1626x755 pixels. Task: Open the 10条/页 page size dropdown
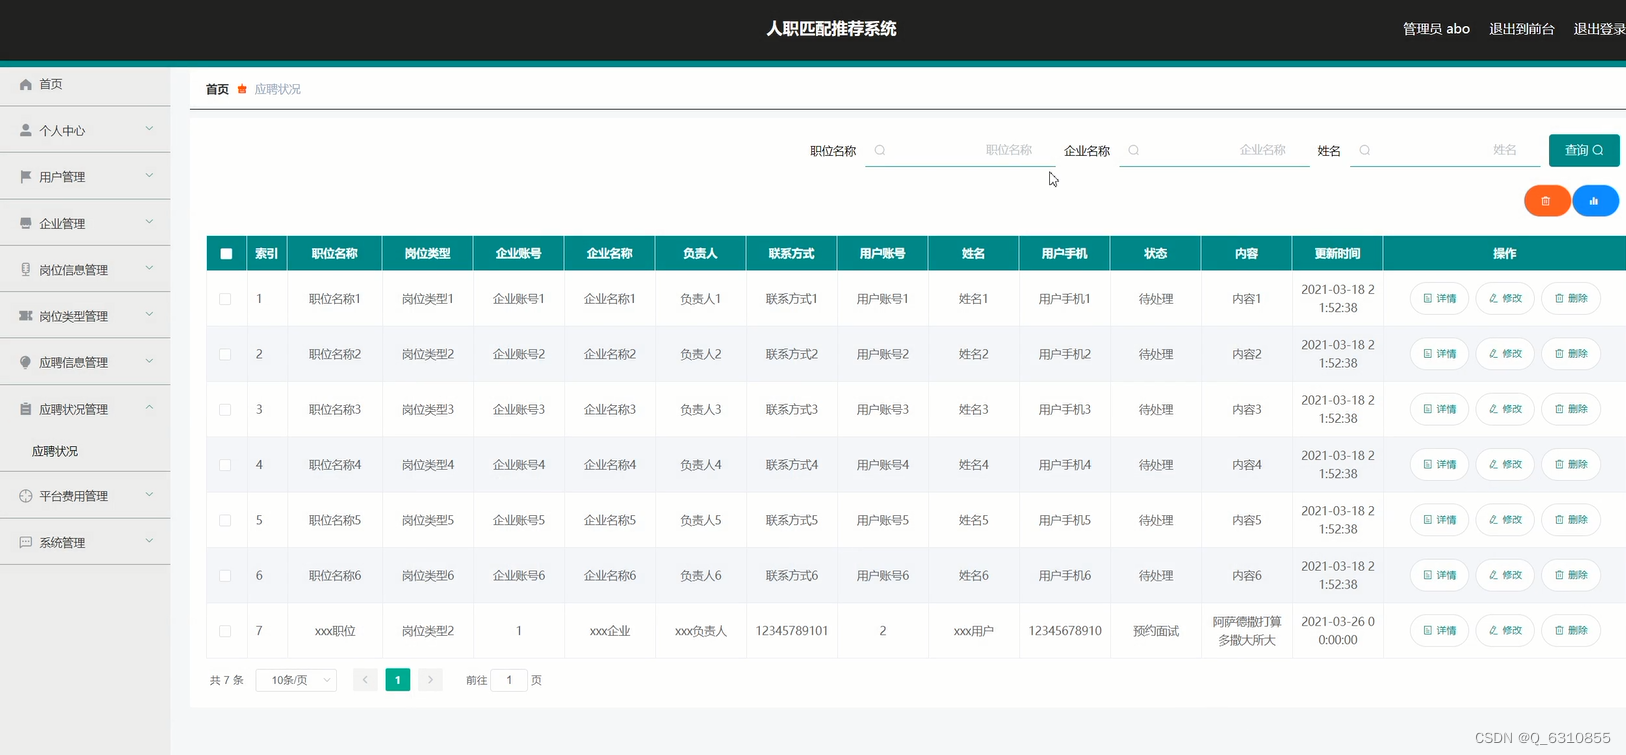coord(296,680)
